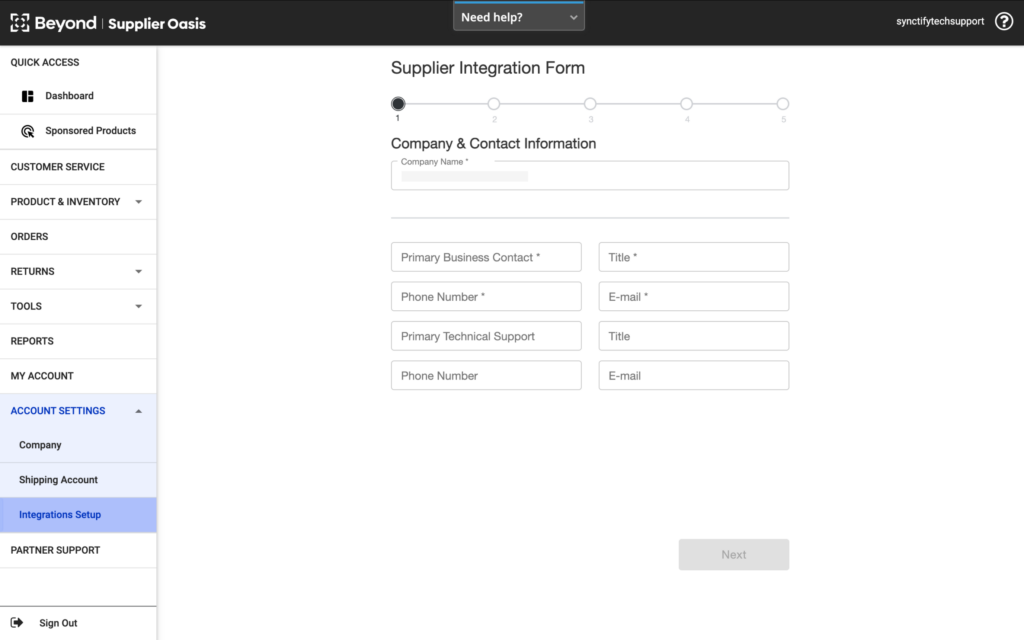Focus the optional technical E-mail field
This screenshot has width=1024, height=640.
[x=694, y=376]
